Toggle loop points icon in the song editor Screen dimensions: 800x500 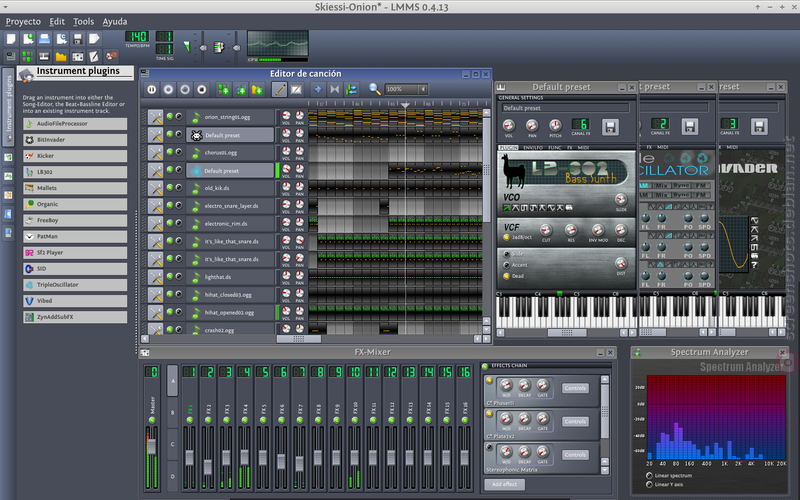tap(335, 89)
